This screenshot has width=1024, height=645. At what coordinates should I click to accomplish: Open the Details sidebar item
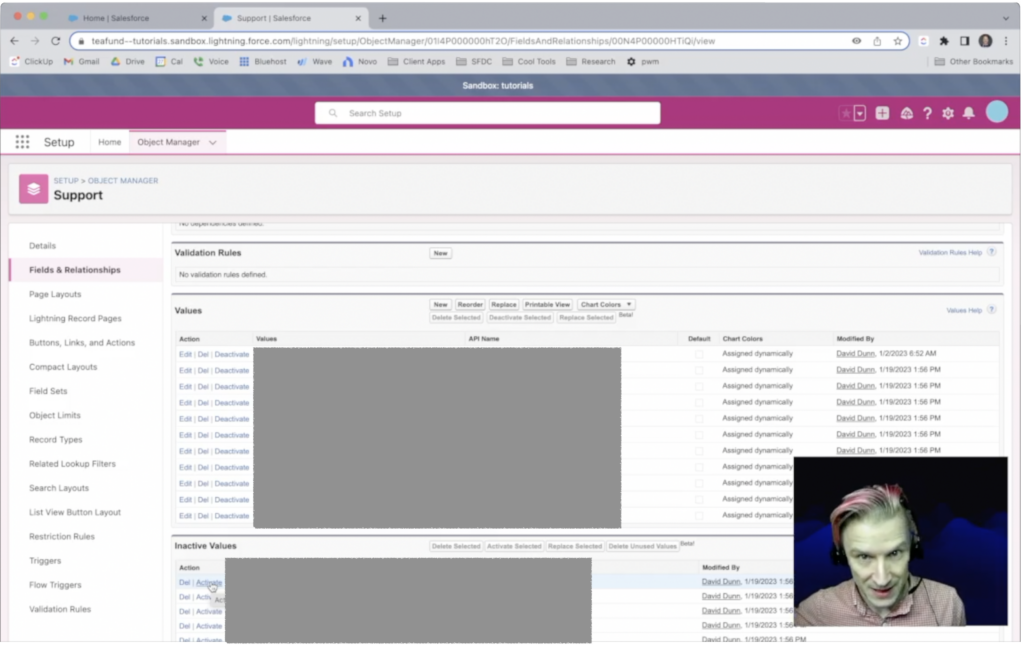coord(42,245)
